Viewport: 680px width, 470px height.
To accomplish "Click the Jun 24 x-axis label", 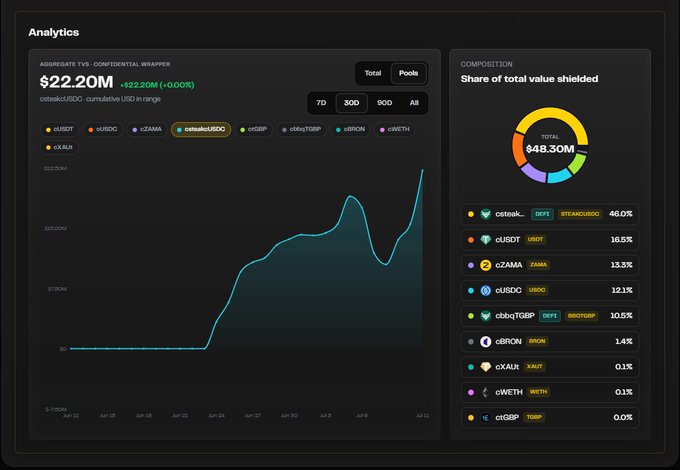I will click(x=216, y=415).
